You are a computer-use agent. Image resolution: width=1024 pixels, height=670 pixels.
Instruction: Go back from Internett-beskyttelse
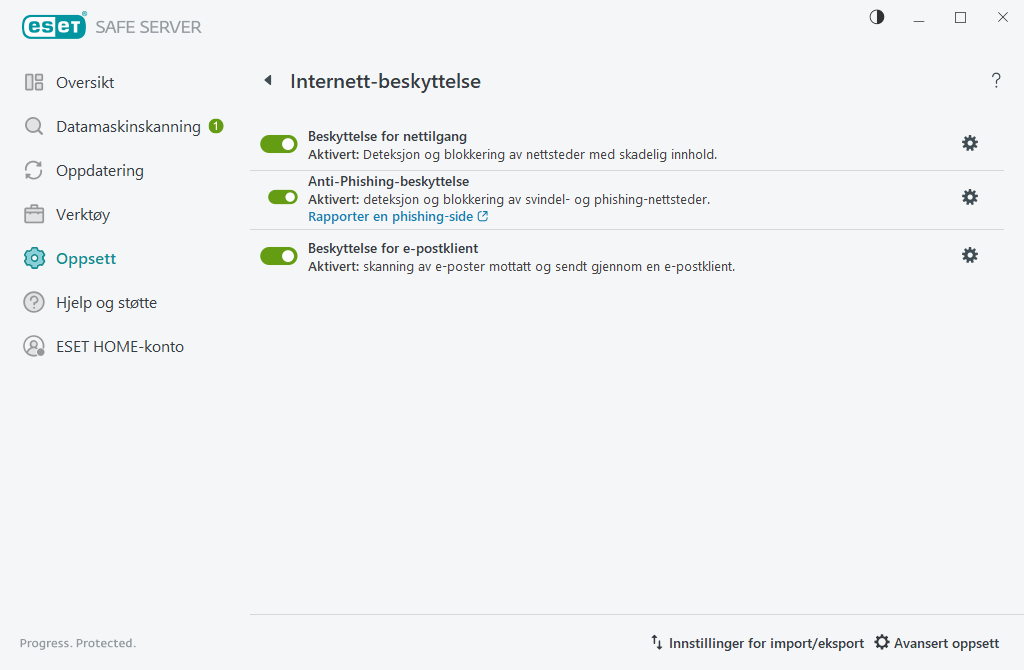point(267,80)
